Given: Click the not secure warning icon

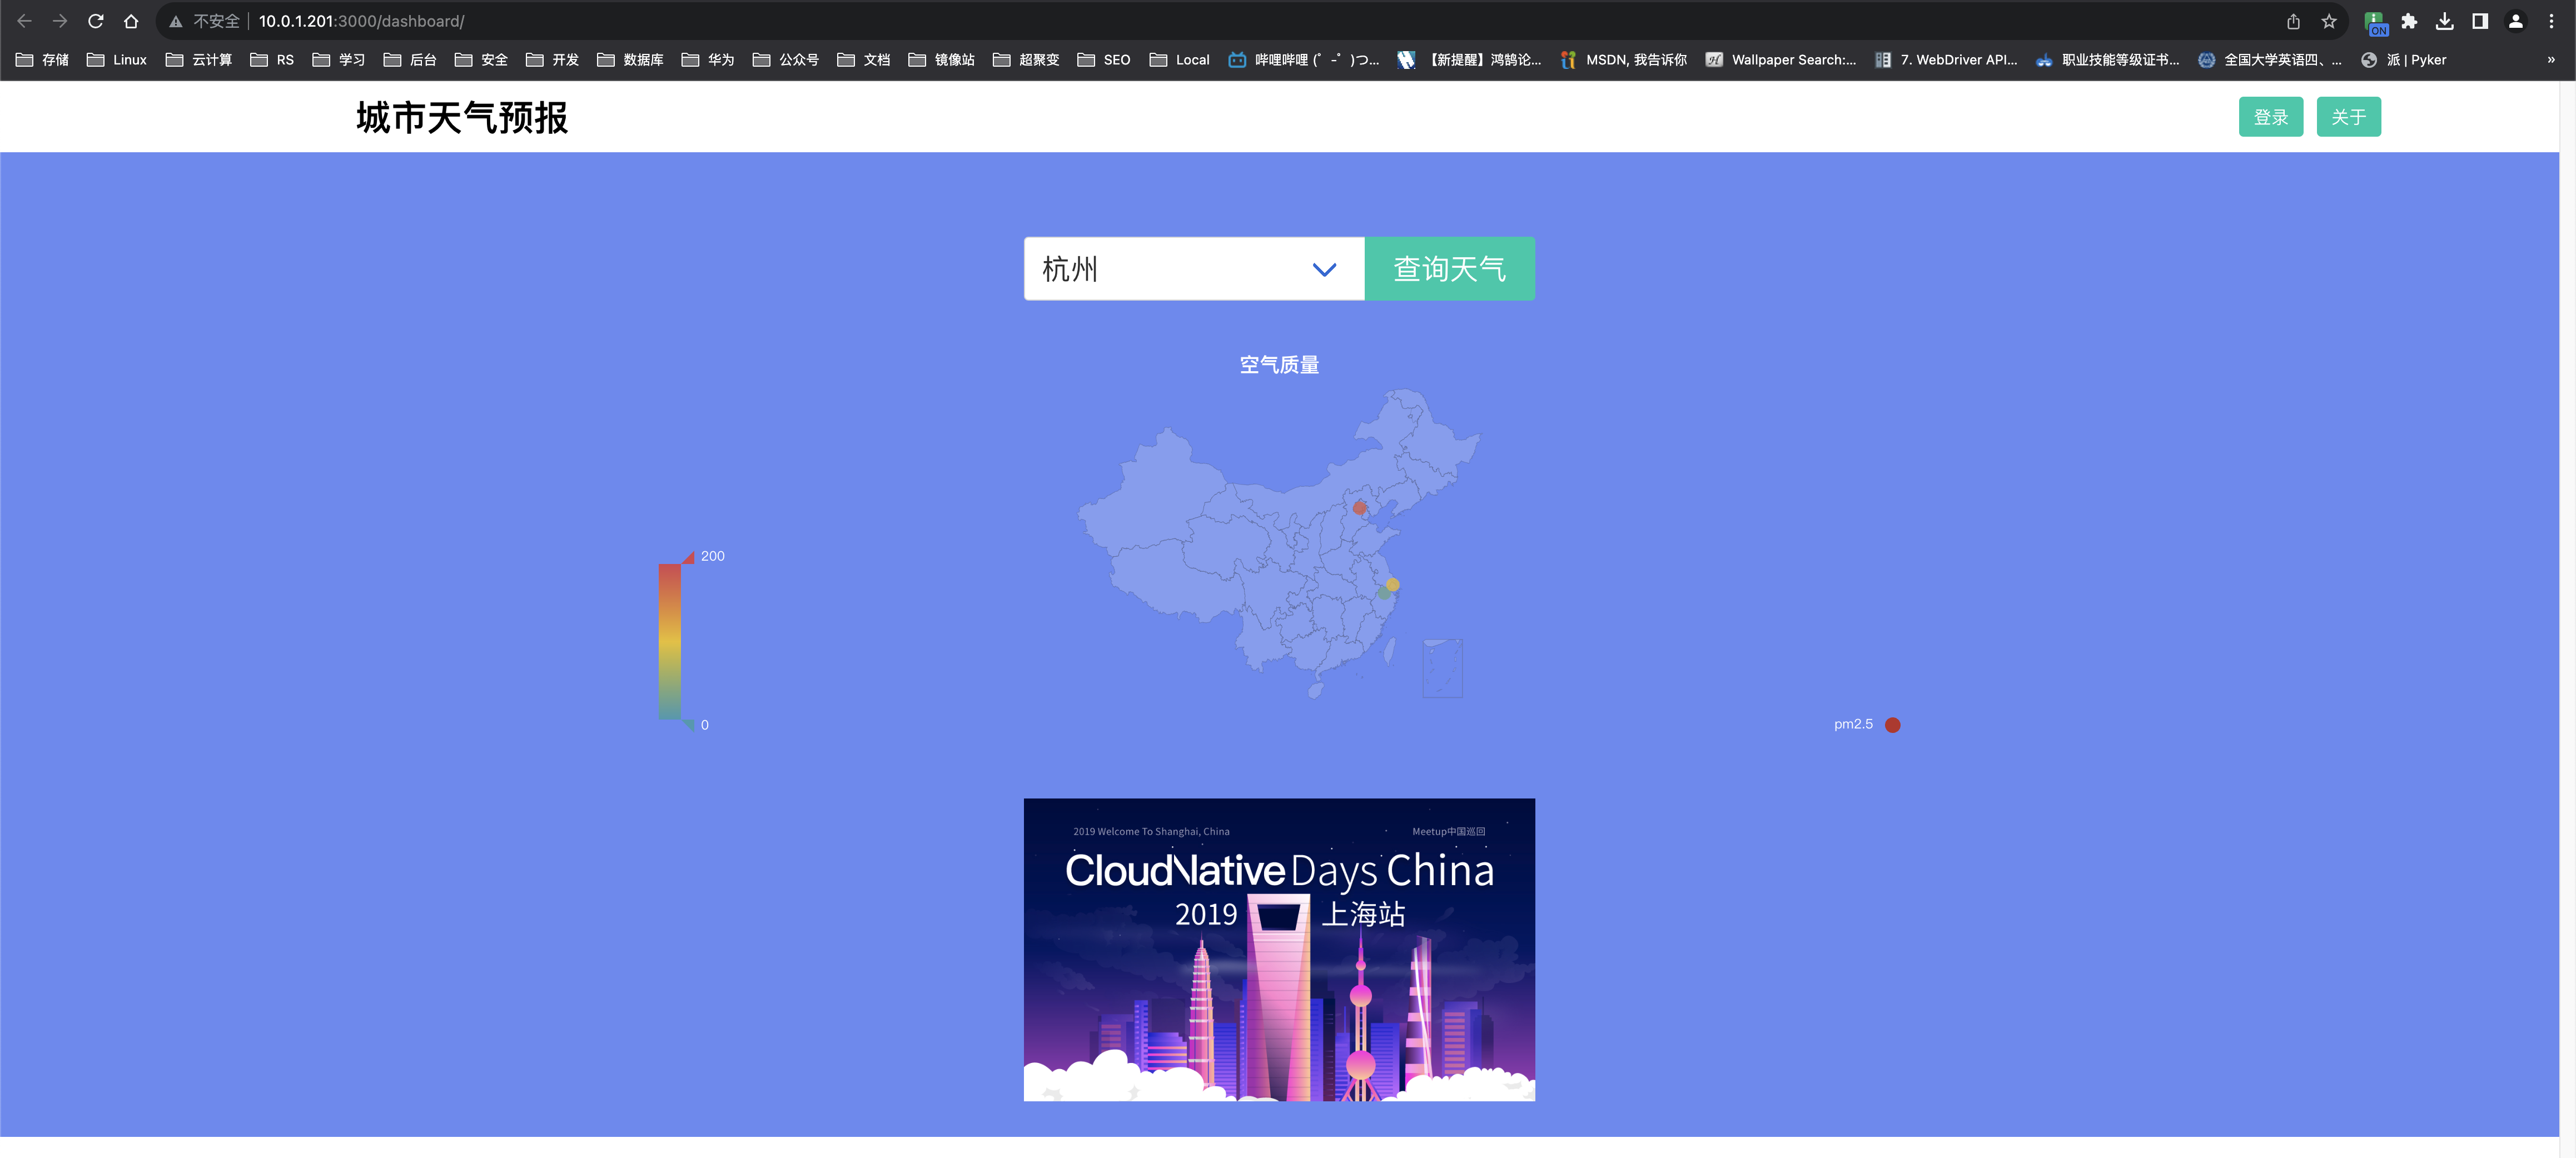Looking at the screenshot, I should pyautogui.click(x=176, y=21).
